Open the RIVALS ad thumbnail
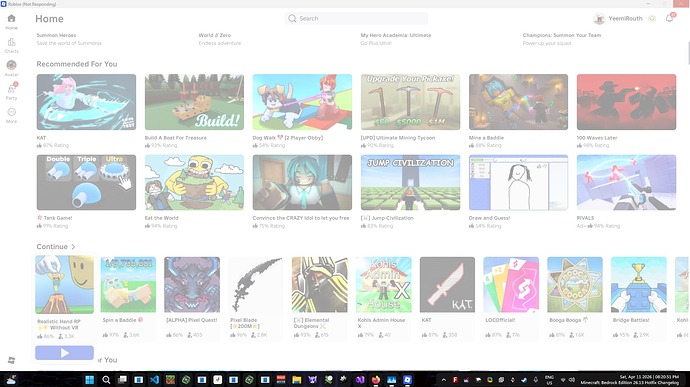Image resolution: width=690 pixels, height=387 pixels. click(627, 182)
